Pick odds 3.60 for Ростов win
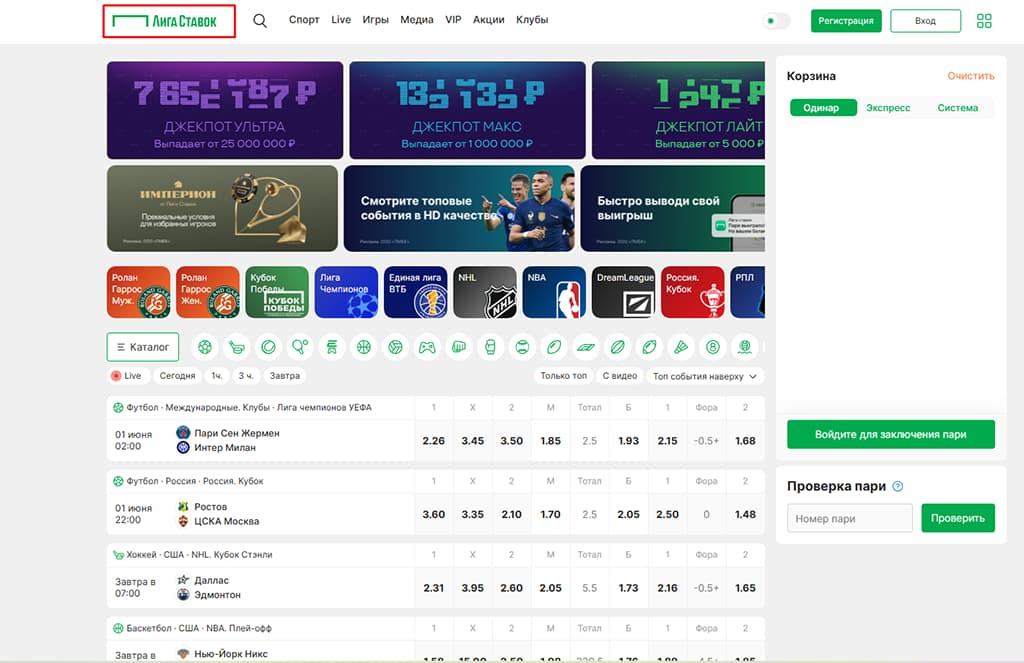1024x663 pixels. pos(434,515)
